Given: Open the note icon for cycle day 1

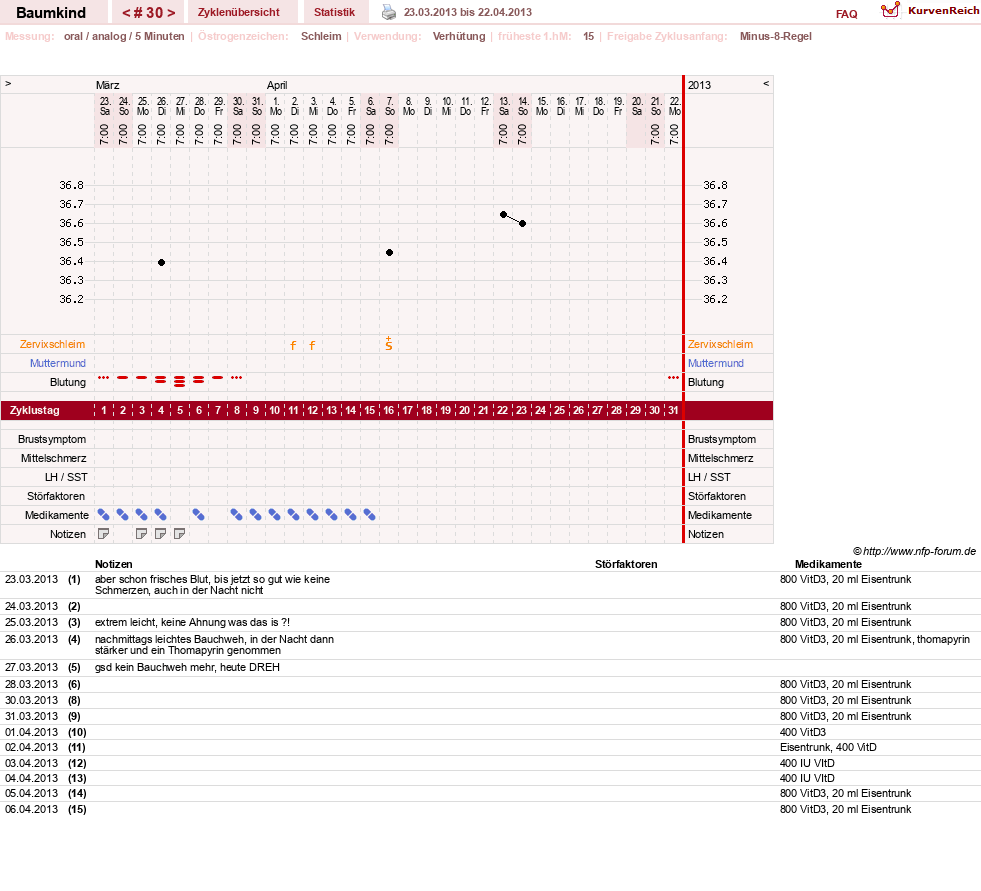Looking at the screenshot, I should (104, 534).
